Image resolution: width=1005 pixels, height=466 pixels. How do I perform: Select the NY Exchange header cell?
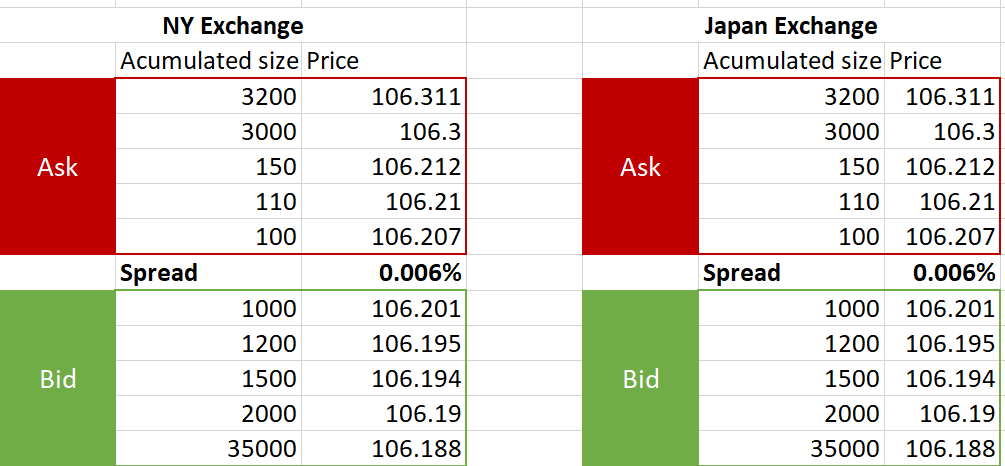(x=232, y=26)
